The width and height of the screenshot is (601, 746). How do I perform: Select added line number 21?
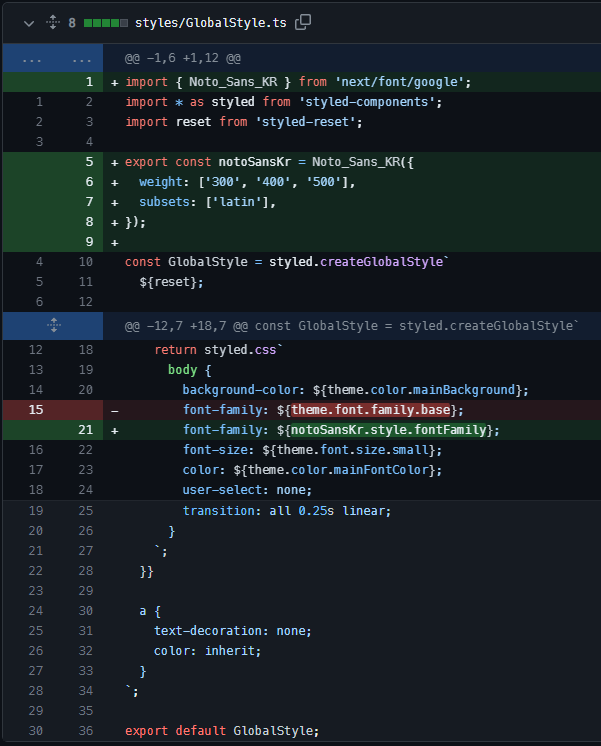point(86,430)
